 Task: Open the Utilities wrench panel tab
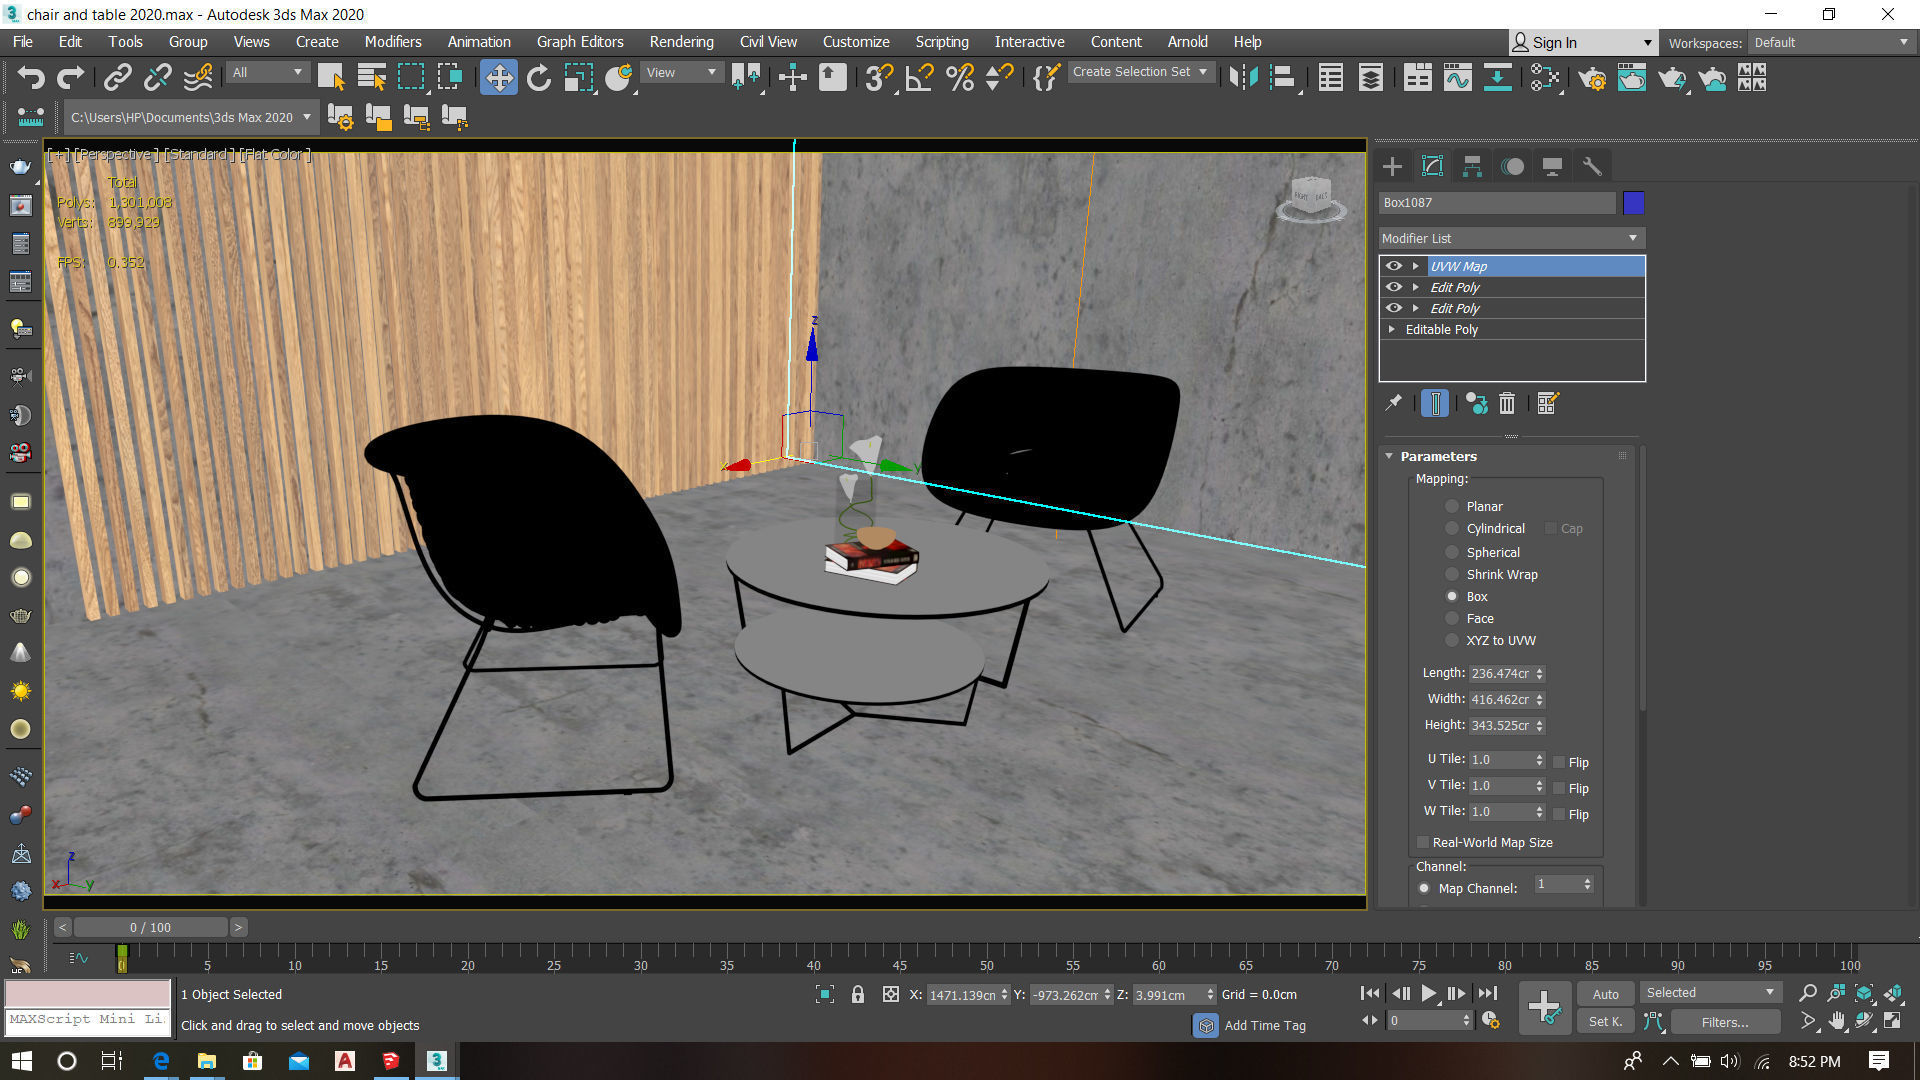click(1592, 166)
